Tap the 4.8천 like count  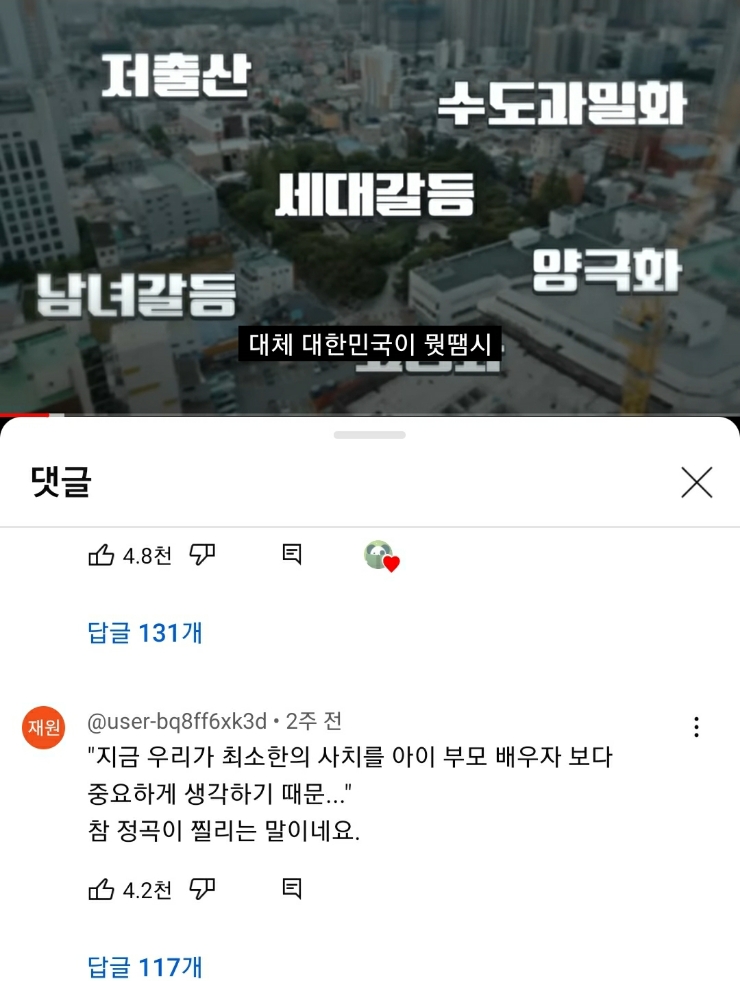click(147, 556)
